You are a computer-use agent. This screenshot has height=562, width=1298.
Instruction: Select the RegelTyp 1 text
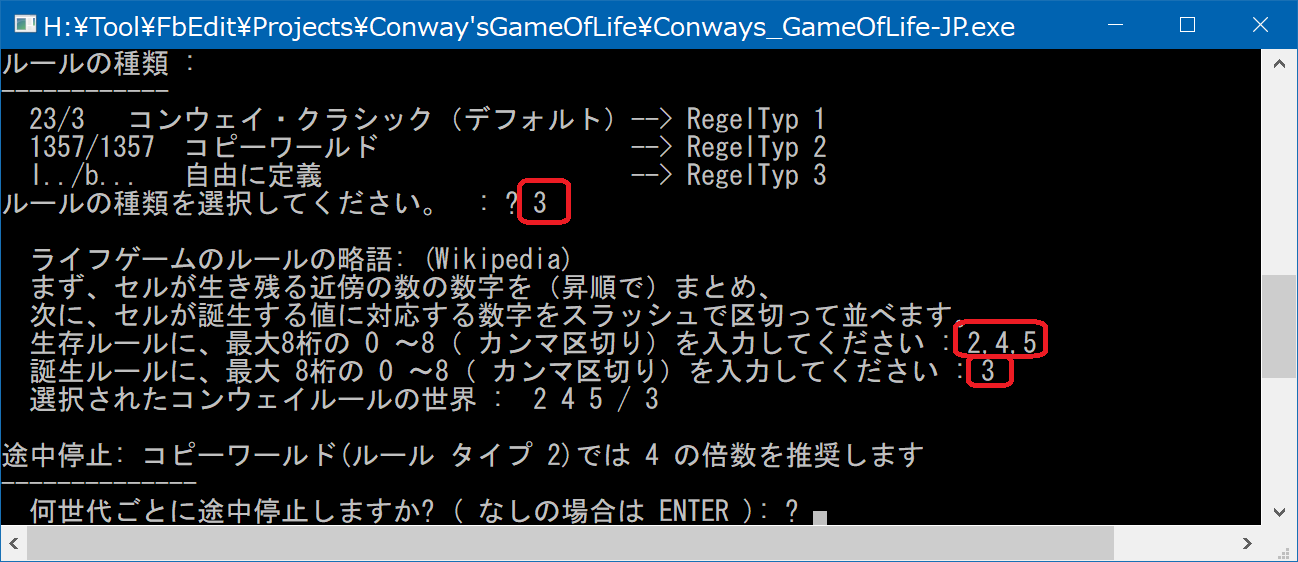(756, 120)
